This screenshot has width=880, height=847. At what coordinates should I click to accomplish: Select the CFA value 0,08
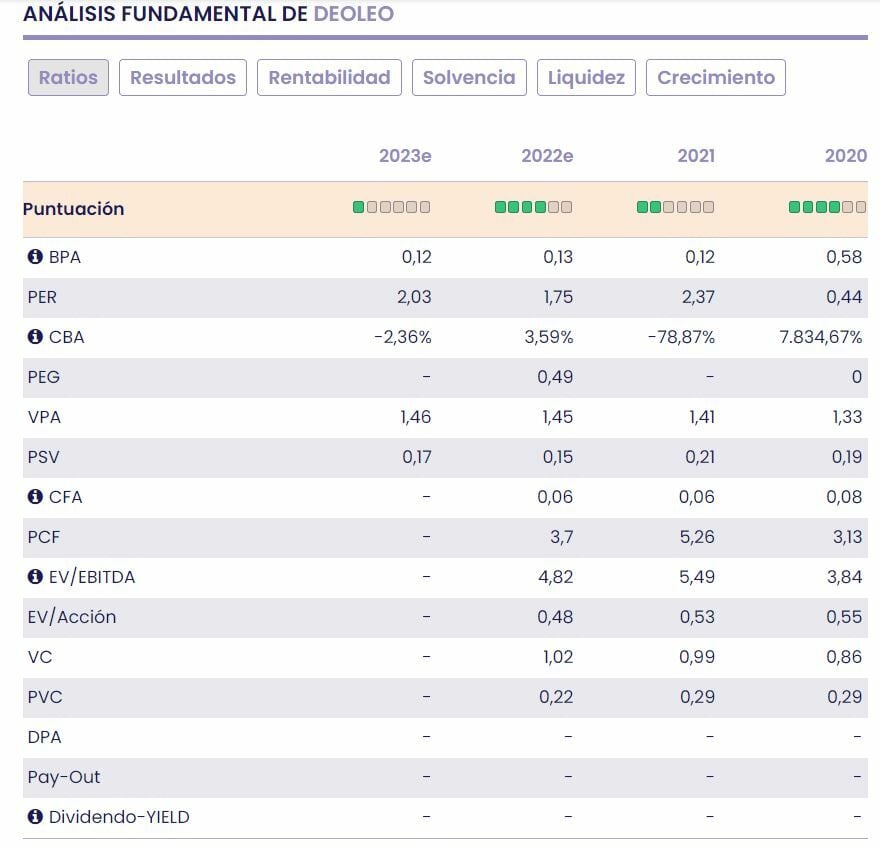pos(844,497)
